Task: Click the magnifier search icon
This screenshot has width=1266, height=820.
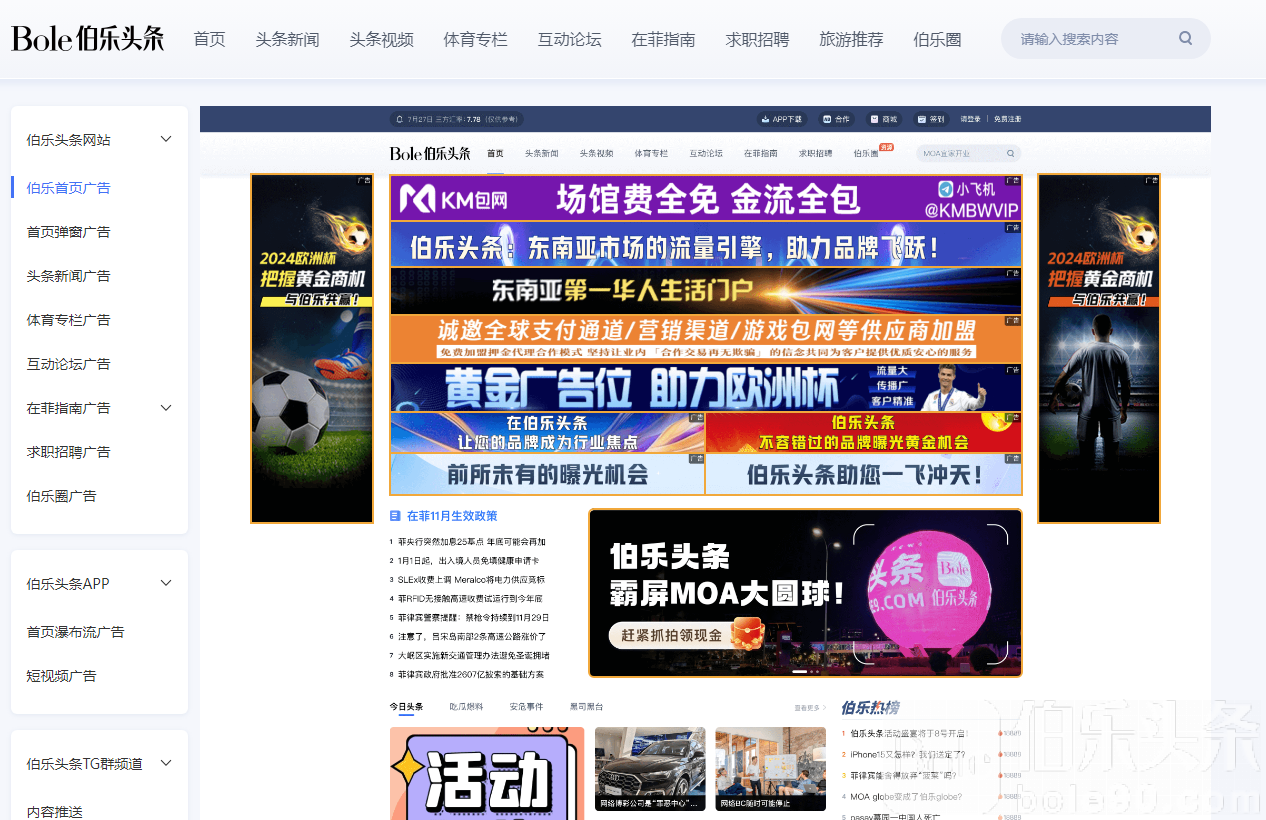Action: pos(1185,39)
